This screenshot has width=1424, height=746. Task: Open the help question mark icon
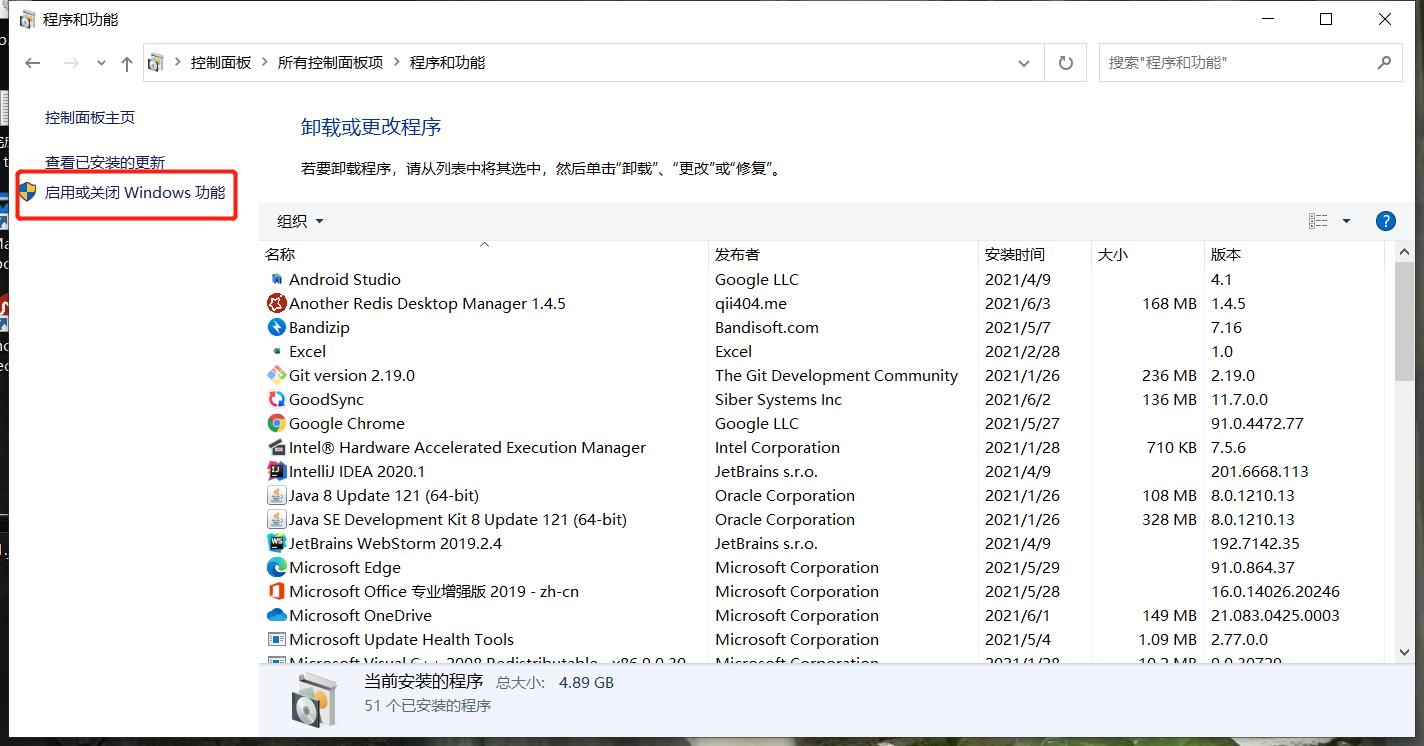[1385, 221]
